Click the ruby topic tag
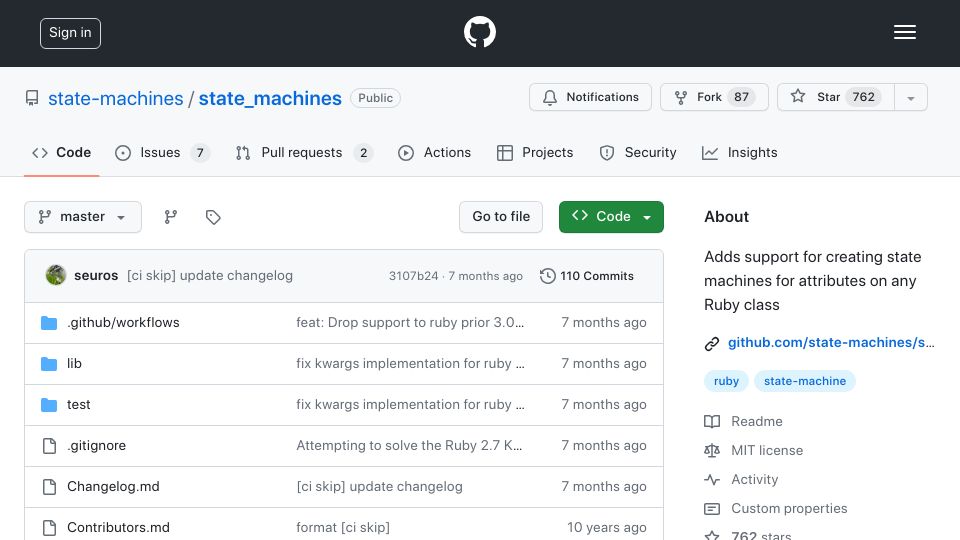Viewport: 960px width, 540px height. [726, 381]
